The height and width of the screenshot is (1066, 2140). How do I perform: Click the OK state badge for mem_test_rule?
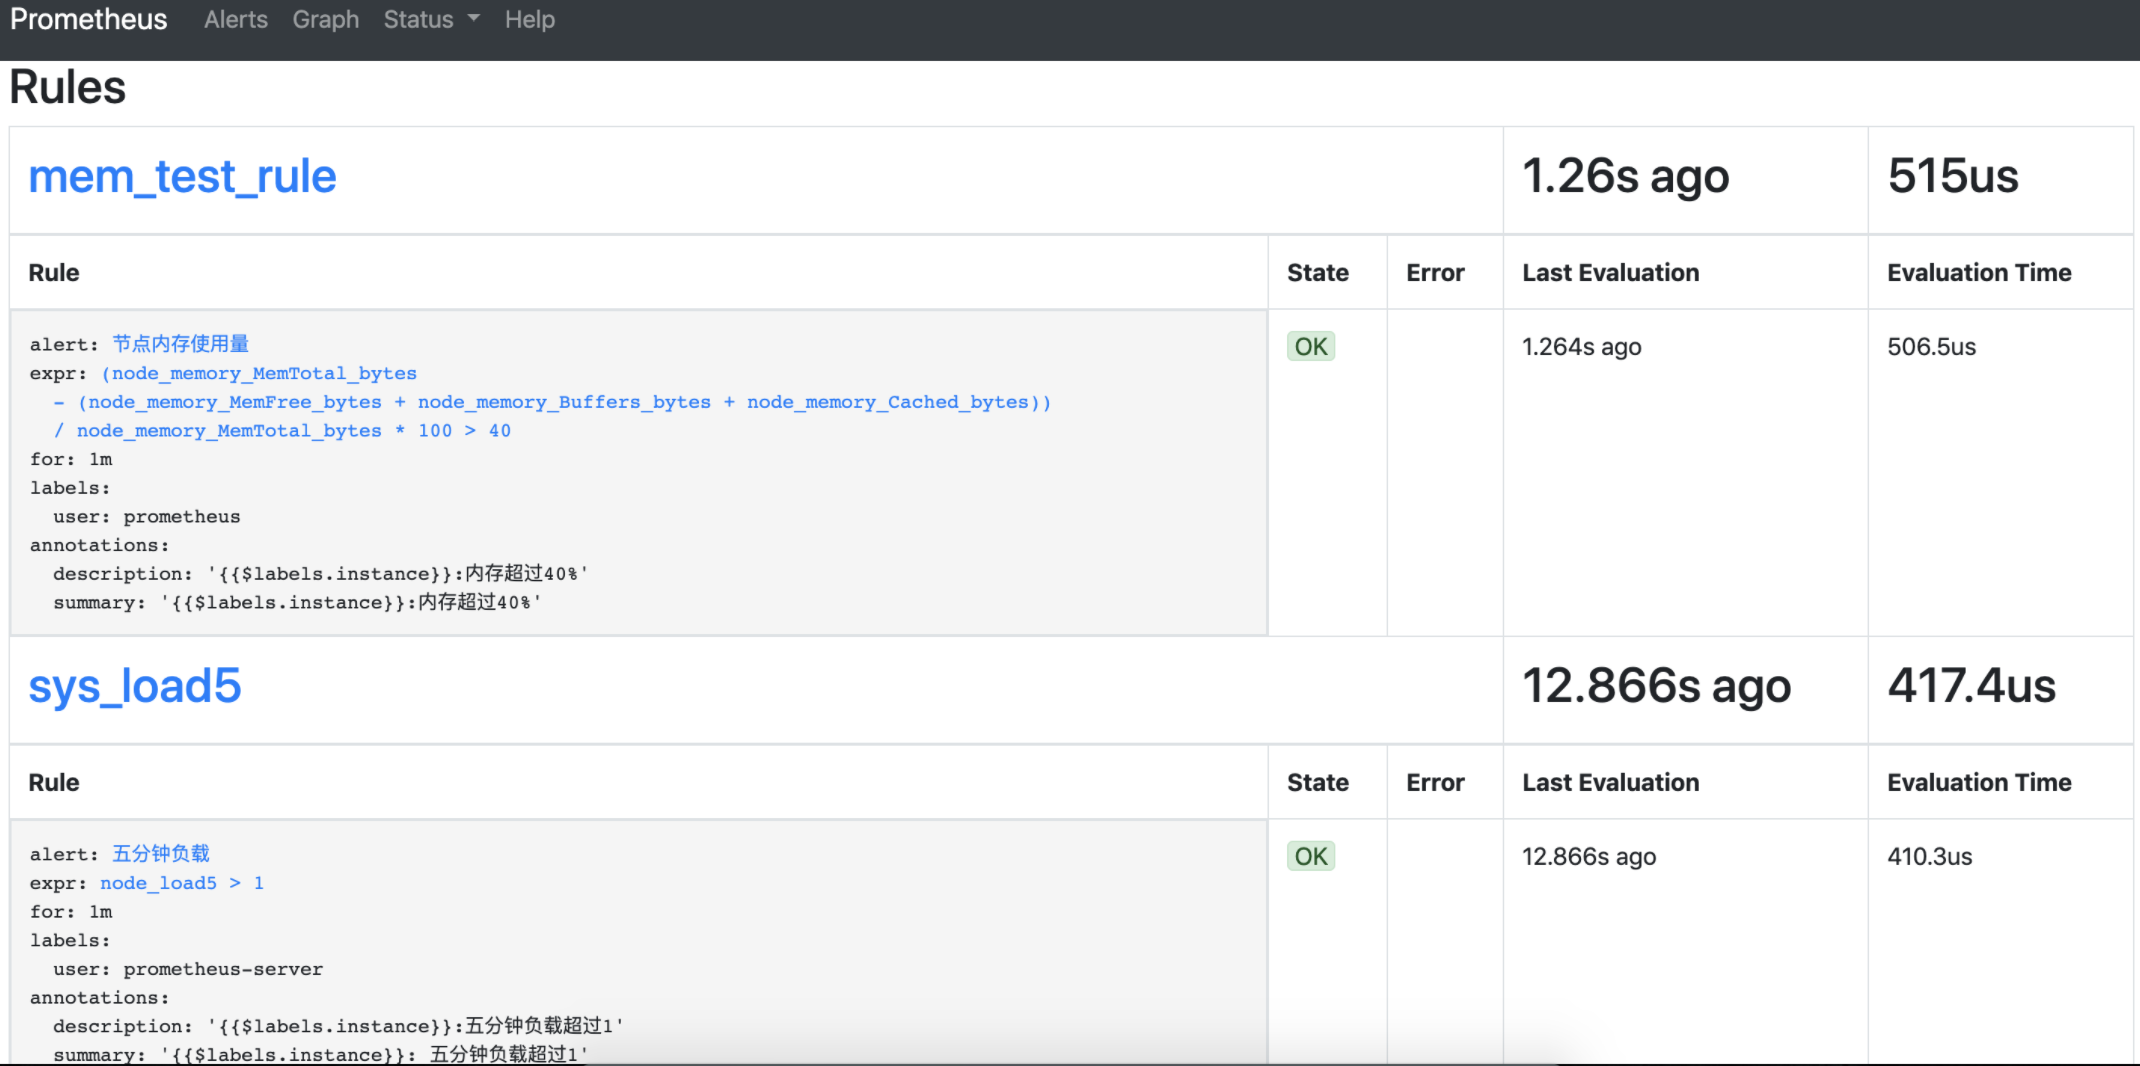(x=1310, y=346)
